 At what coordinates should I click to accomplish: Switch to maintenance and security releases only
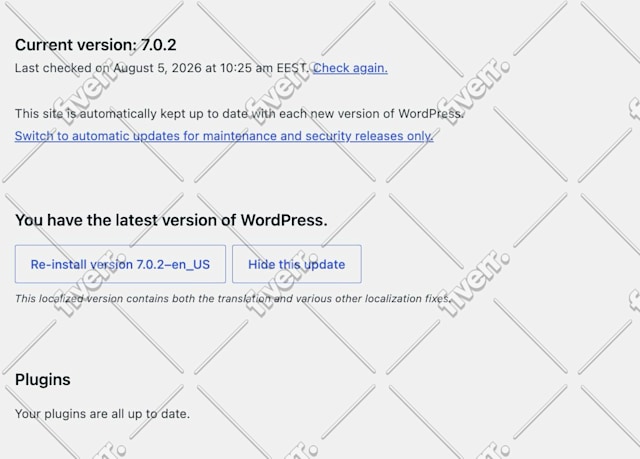point(224,135)
